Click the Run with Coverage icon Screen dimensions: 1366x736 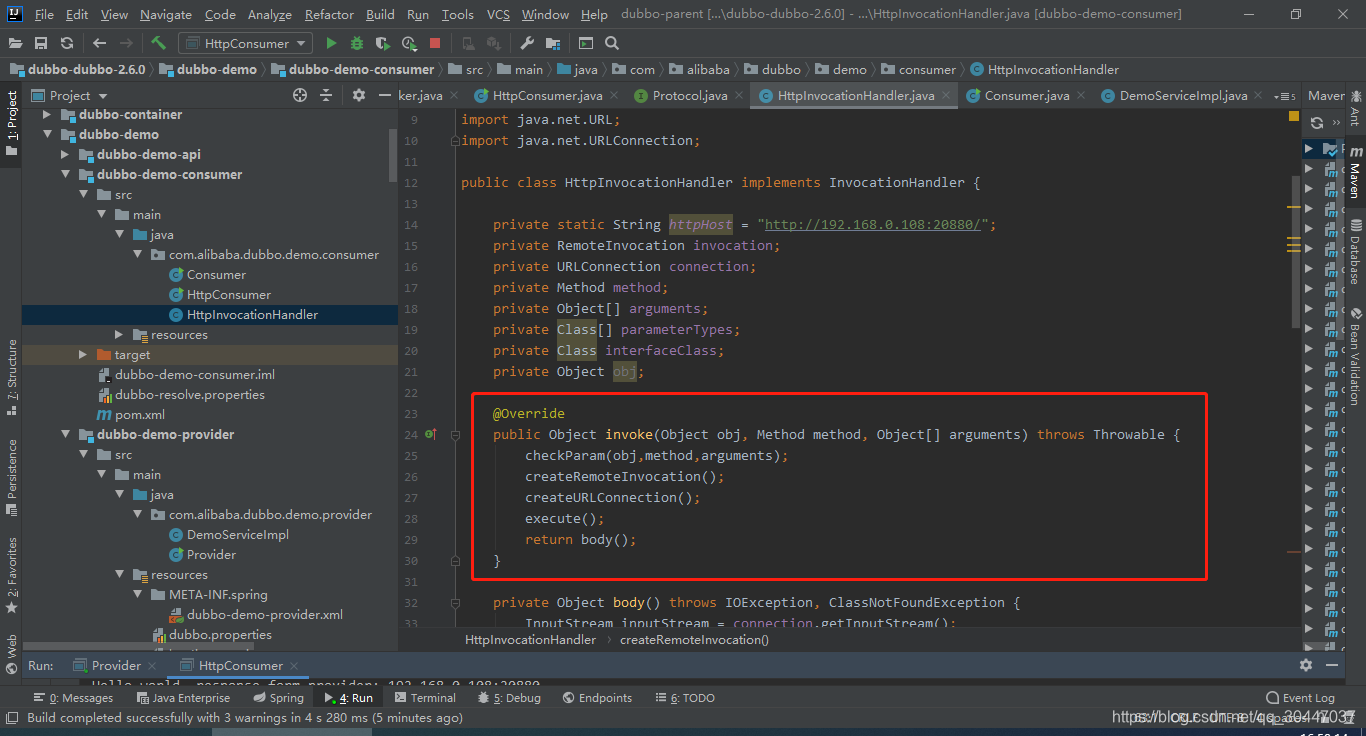[x=383, y=43]
